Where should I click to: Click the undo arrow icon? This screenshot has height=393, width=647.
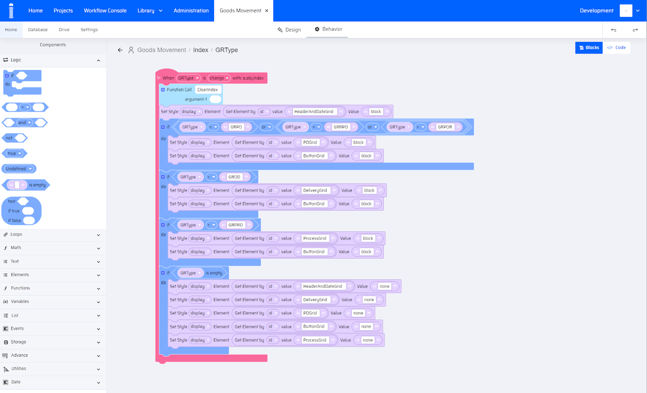pyautogui.click(x=614, y=30)
